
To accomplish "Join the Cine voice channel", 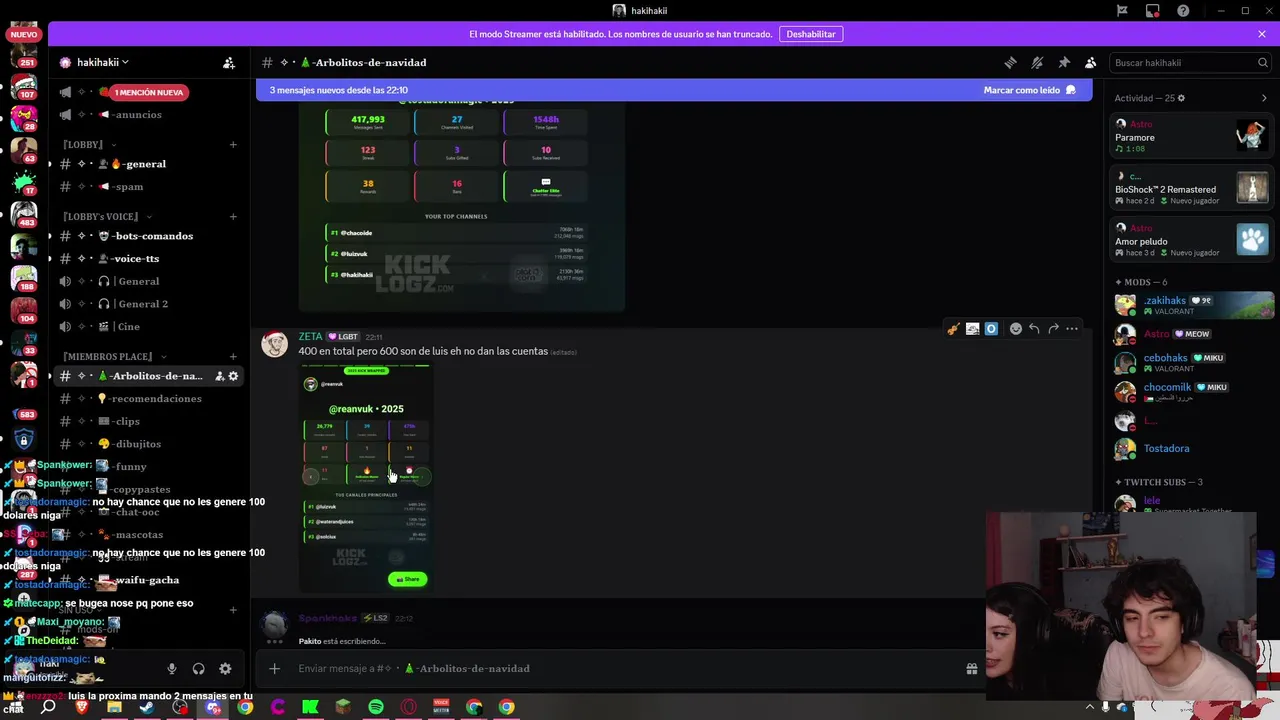I will (146, 327).
